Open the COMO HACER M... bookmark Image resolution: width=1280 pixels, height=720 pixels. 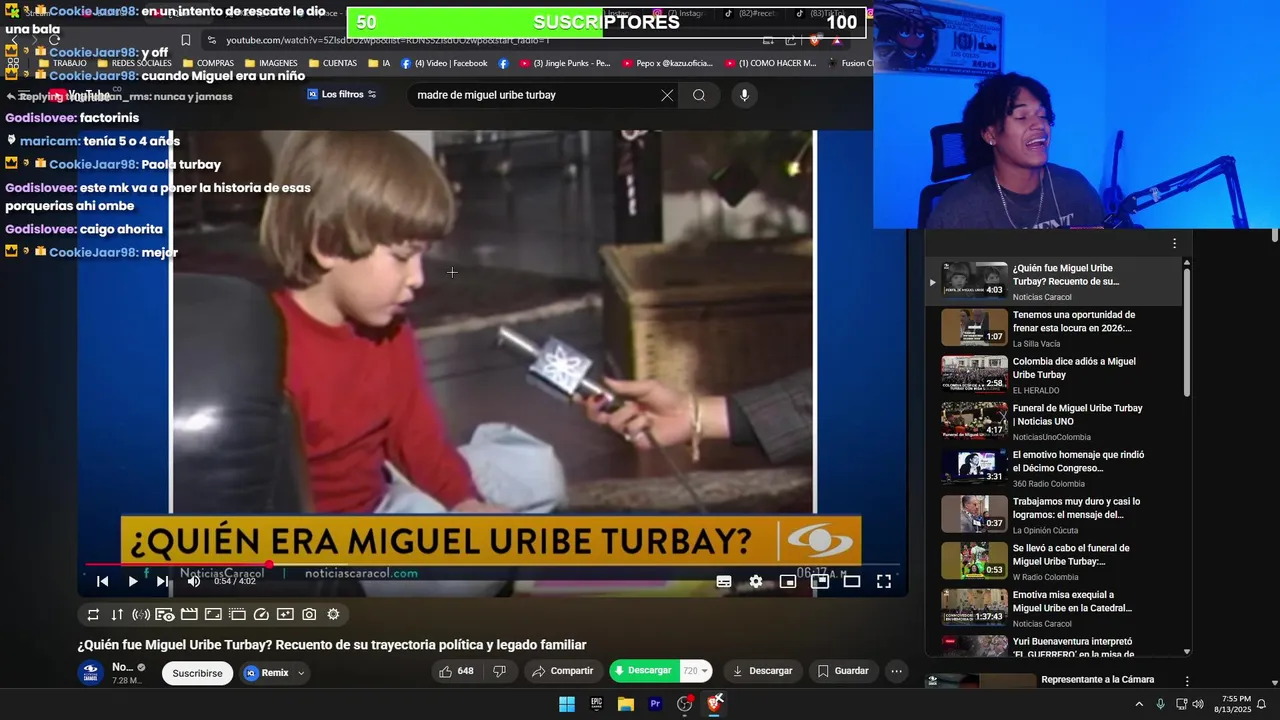click(x=770, y=63)
